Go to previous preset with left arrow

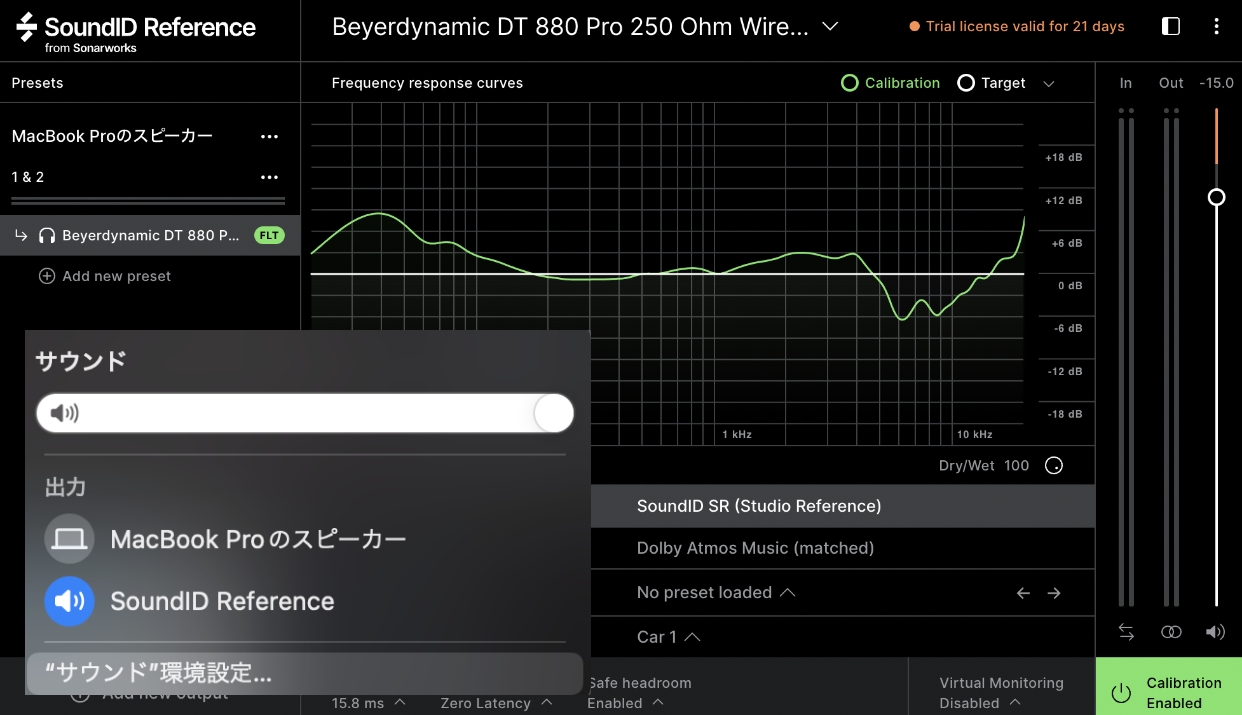pyautogui.click(x=1023, y=593)
